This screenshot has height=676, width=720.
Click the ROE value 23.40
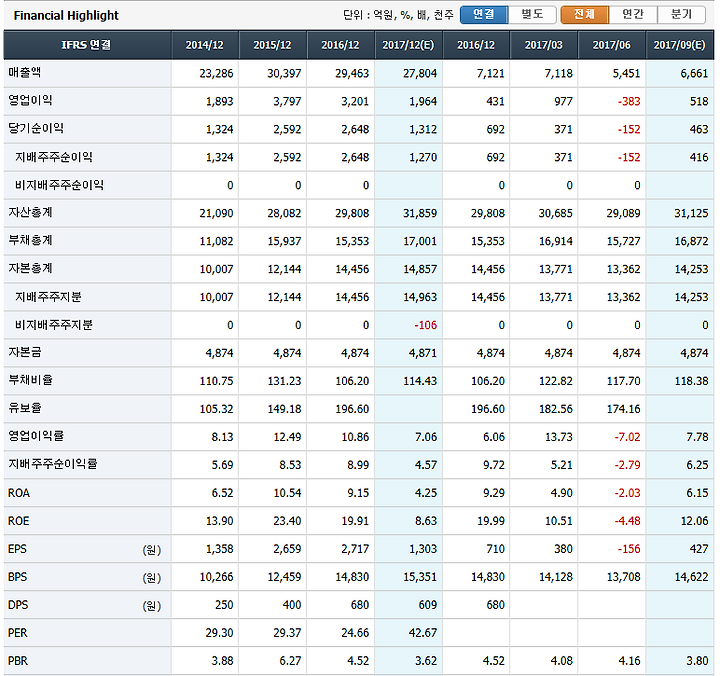click(287, 521)
